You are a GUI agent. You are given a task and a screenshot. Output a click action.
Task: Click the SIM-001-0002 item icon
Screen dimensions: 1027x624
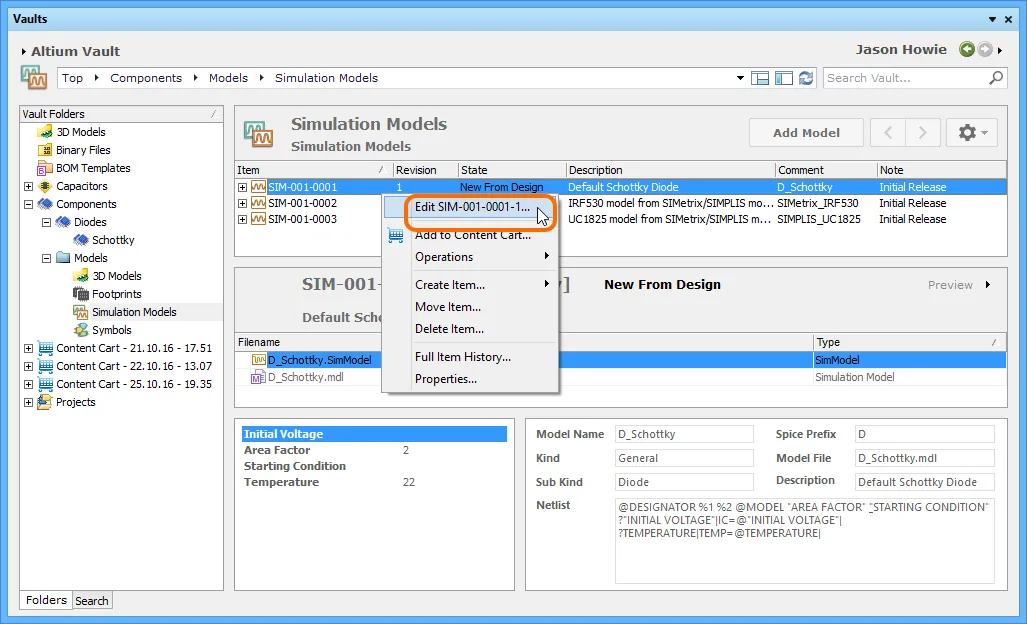pyautogui.click(x=259, y=203)
